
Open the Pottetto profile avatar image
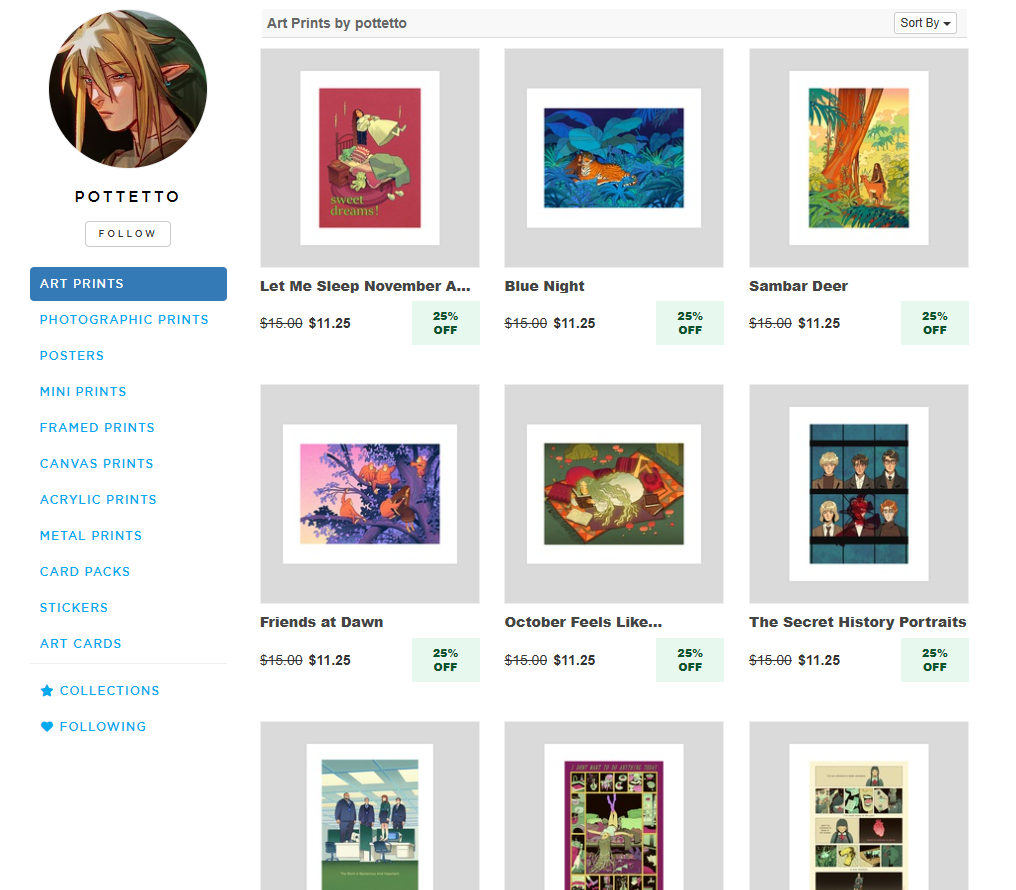pyautogui.click(x=128, y=89)
